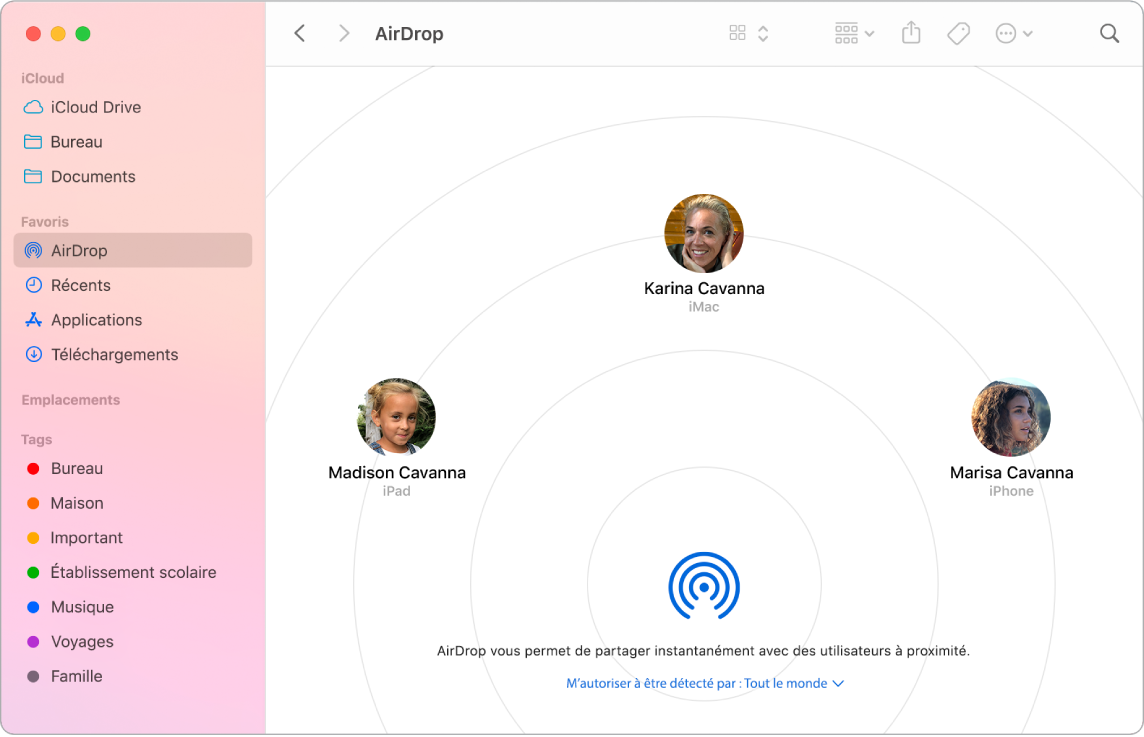
Task: Open the Applications sidebar item
Action: (x=94, y=320)
